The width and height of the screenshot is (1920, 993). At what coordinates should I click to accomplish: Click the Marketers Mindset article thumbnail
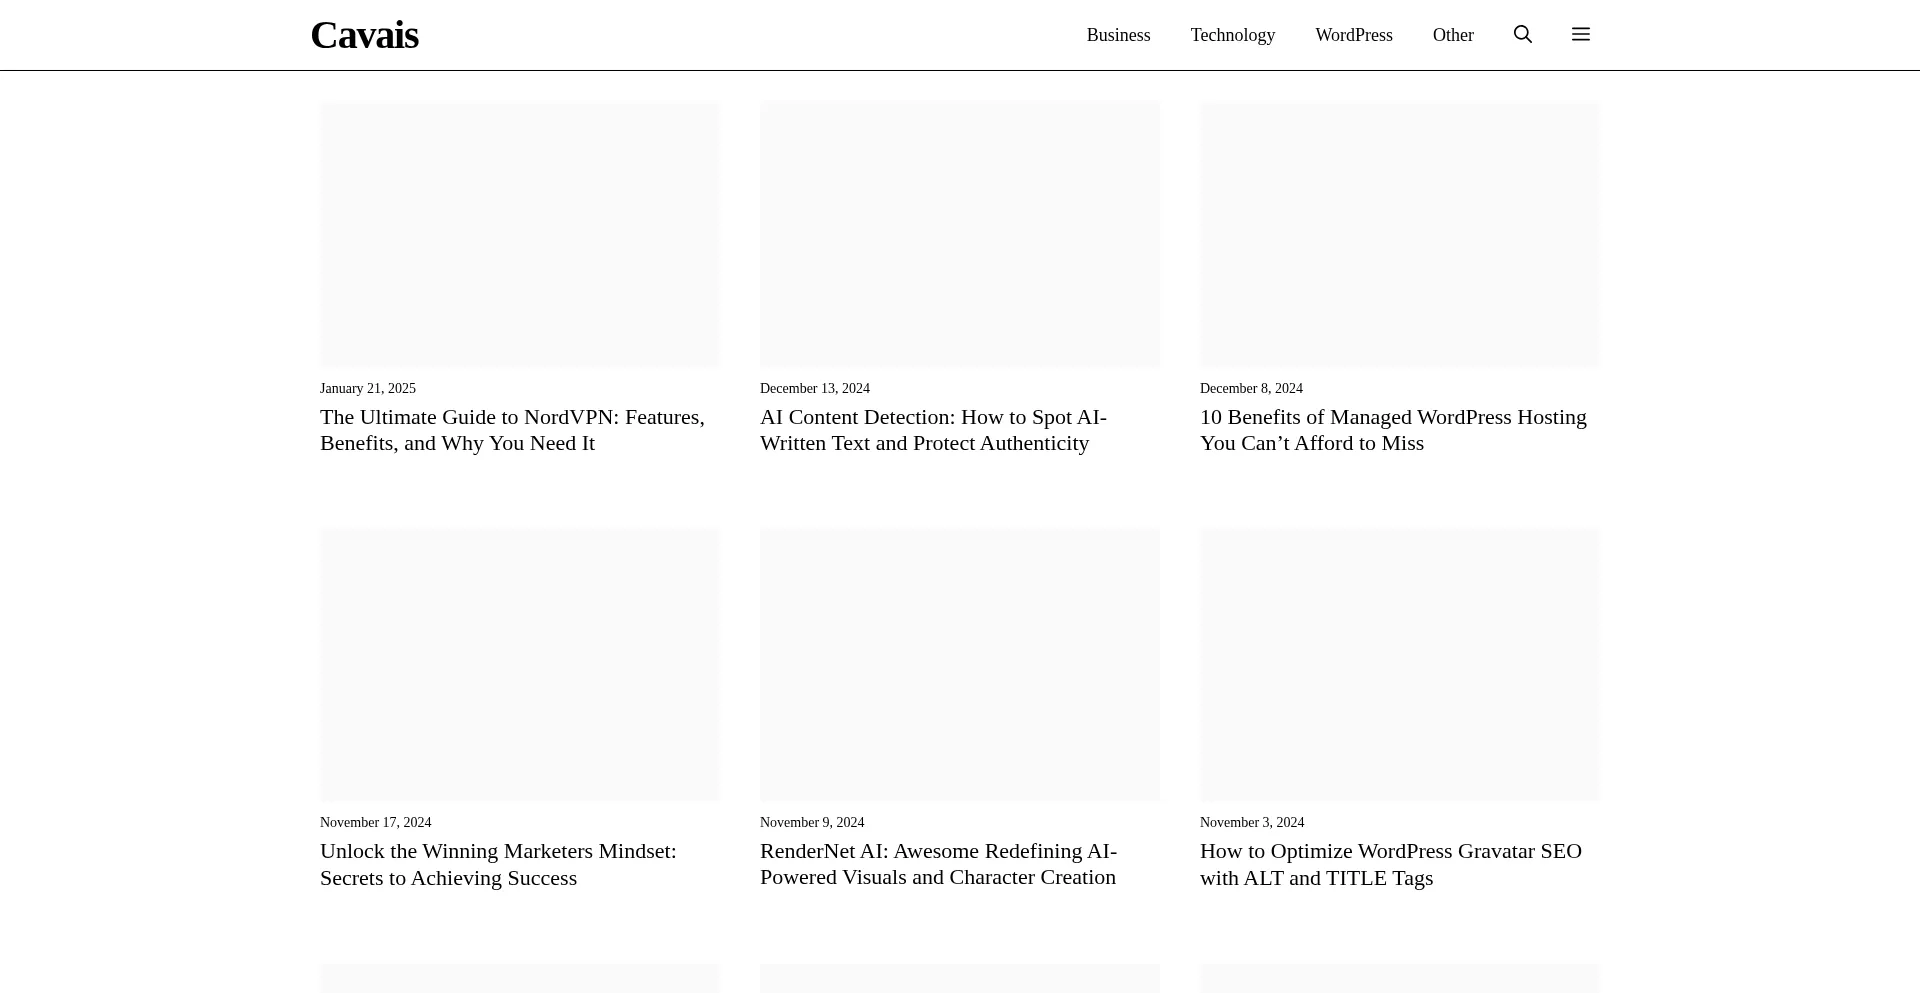(x=520, y=665)
